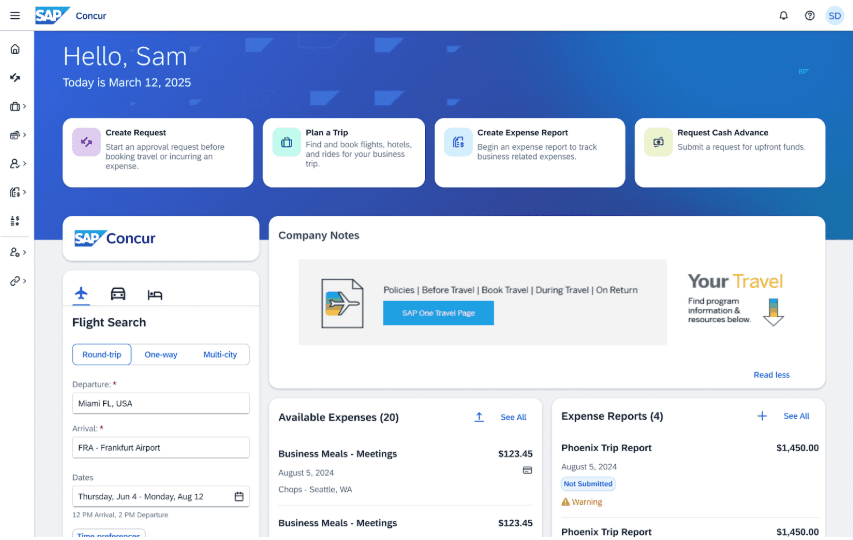
Task: Open the calendar date picker icon
Action: click(x=239, y=496)
